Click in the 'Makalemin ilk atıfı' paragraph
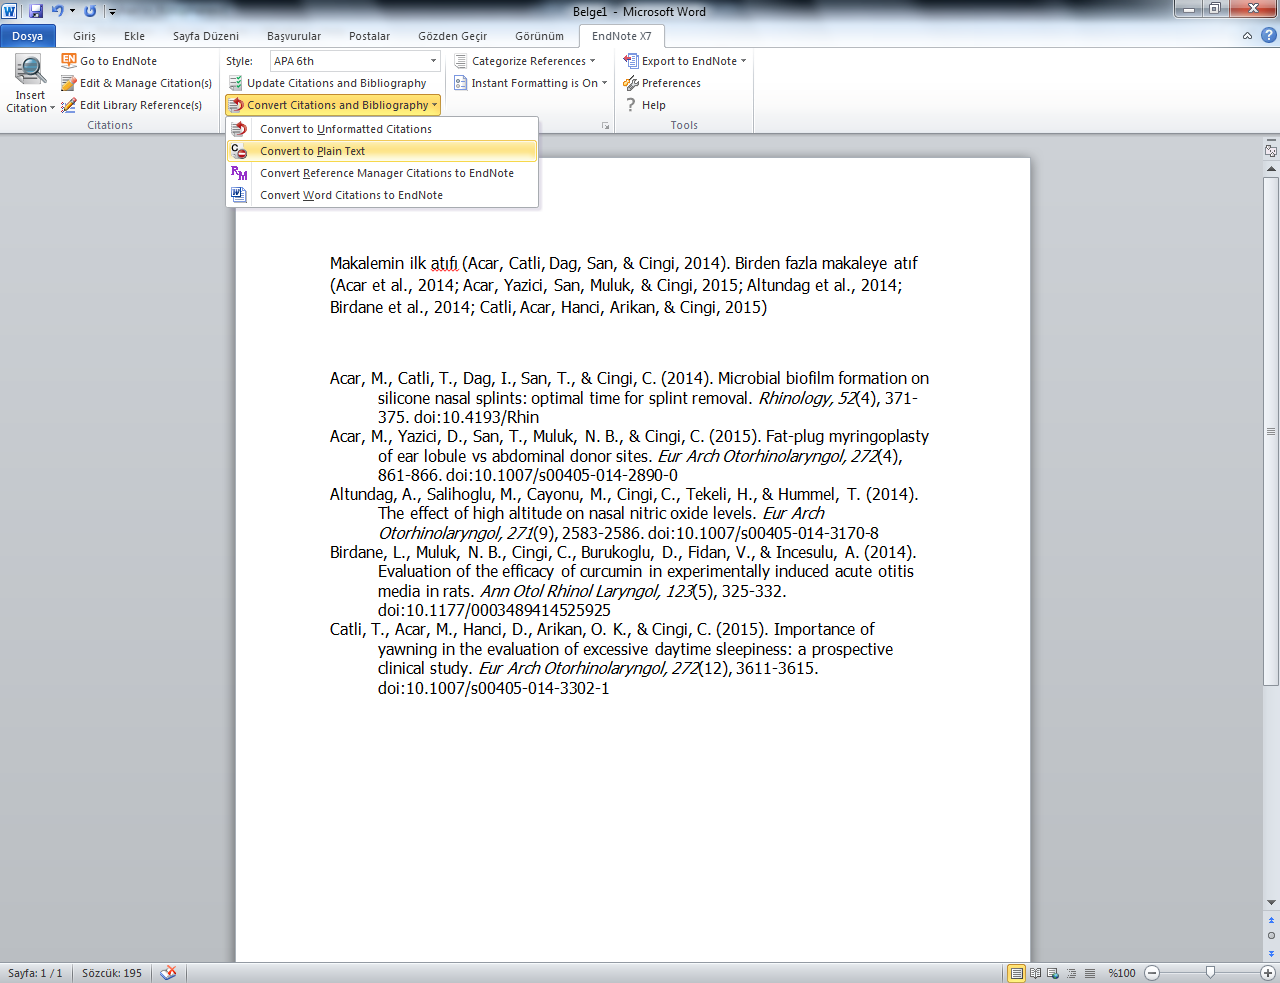1280x983 pixels. (x=624, y=285)
